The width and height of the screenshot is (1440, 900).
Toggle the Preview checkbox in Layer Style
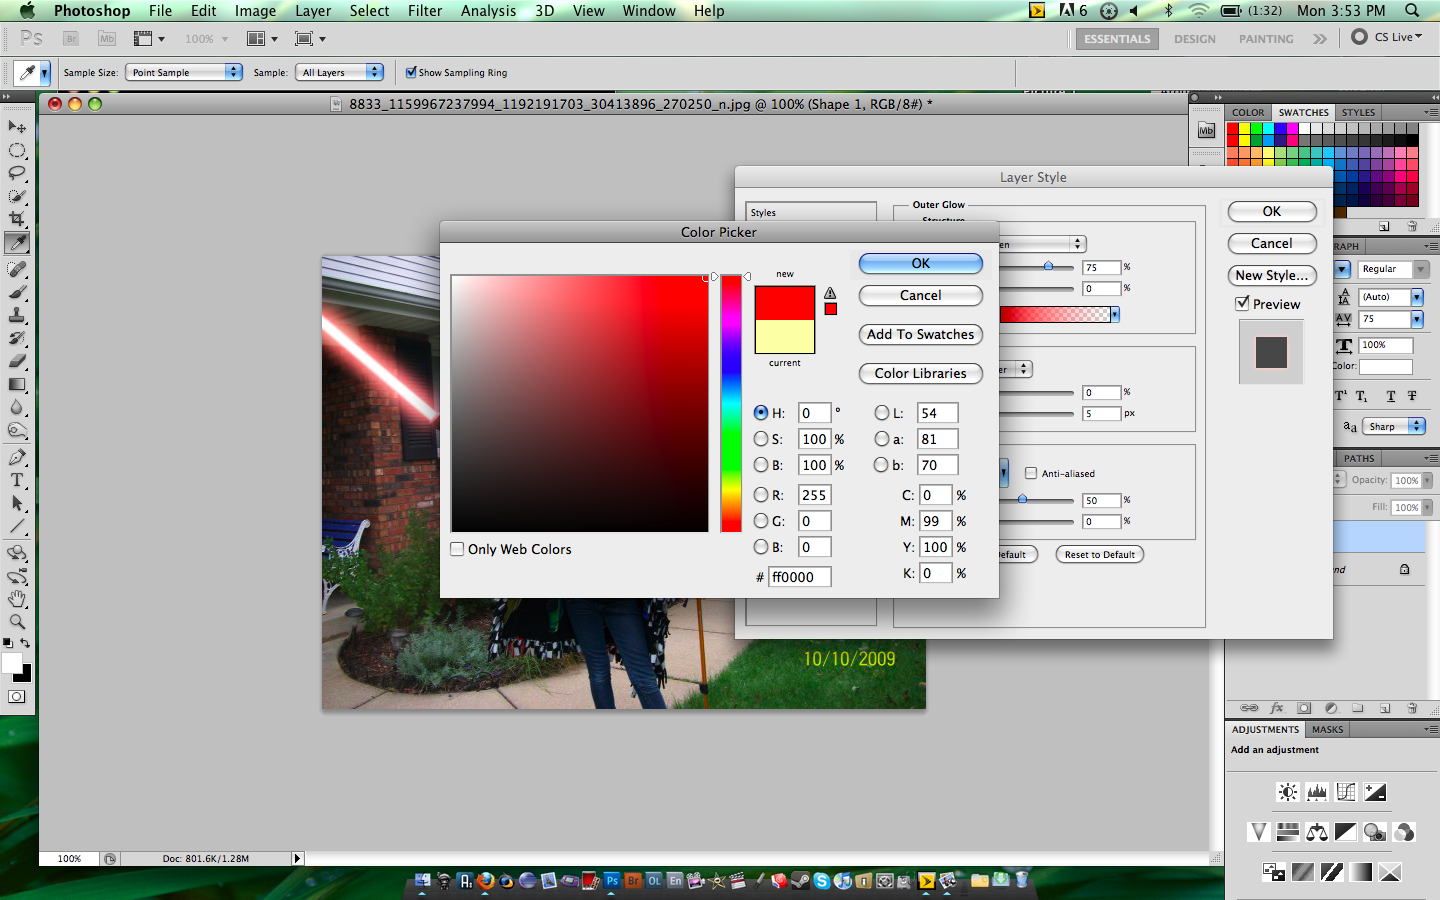click(1242, 304)
